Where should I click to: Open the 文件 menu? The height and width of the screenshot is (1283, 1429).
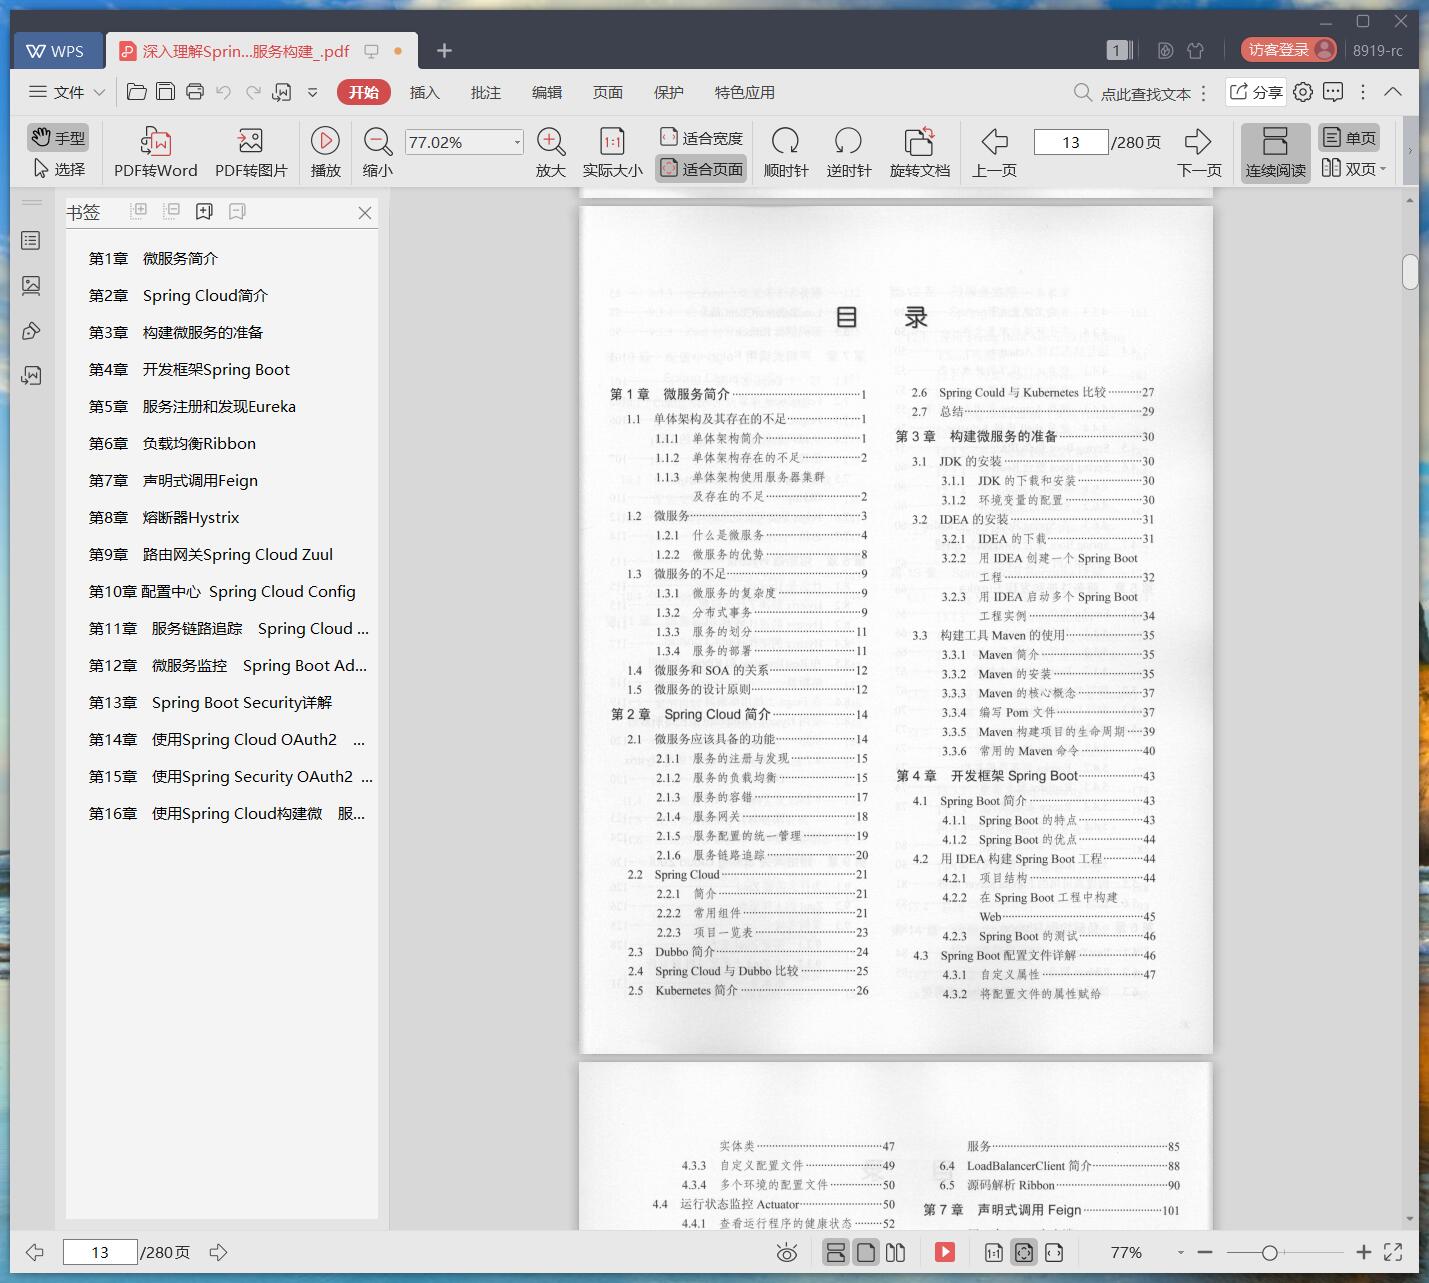pyautogui.click(x=57, y=92)
